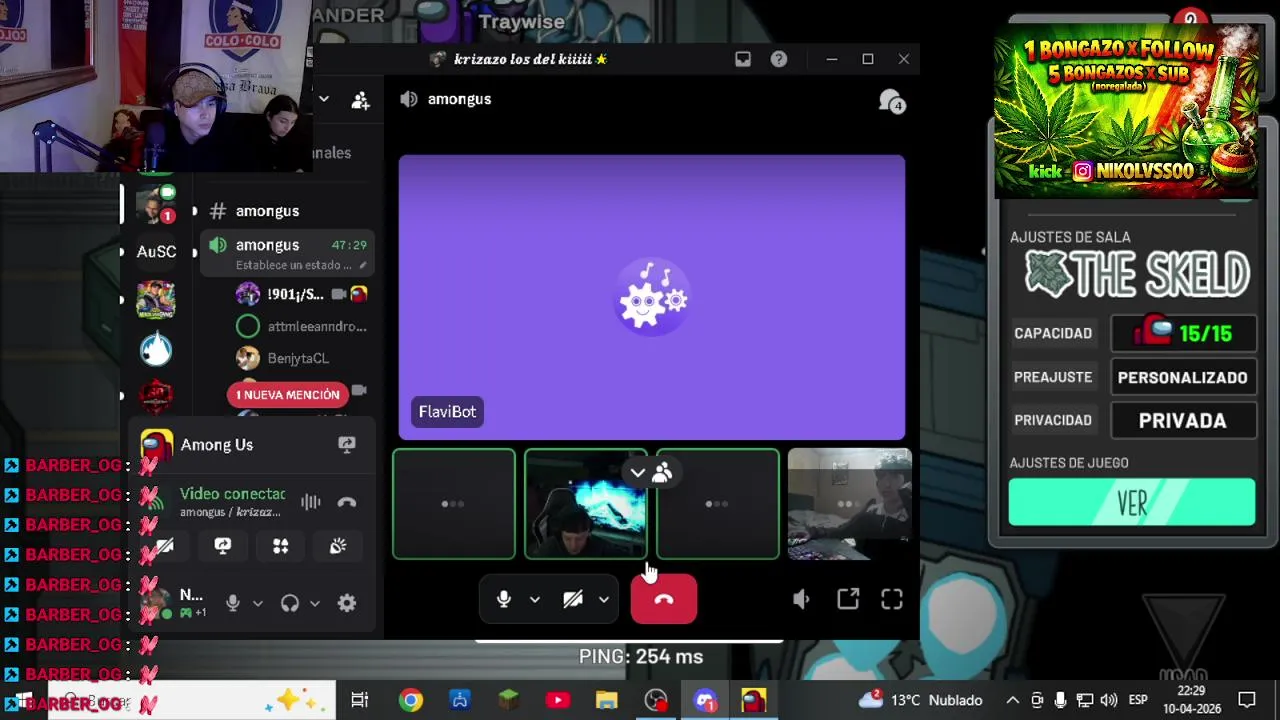Hang up the call with red button
The width and height of the screenshot is (1280, 720).
pyautogui.click(x=664, y=599)
